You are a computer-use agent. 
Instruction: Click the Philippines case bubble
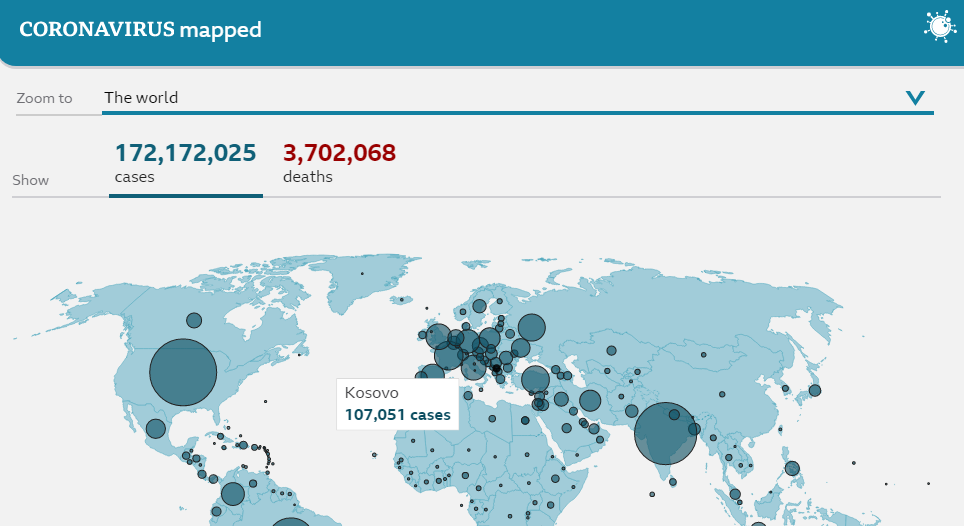coord(792,469)
